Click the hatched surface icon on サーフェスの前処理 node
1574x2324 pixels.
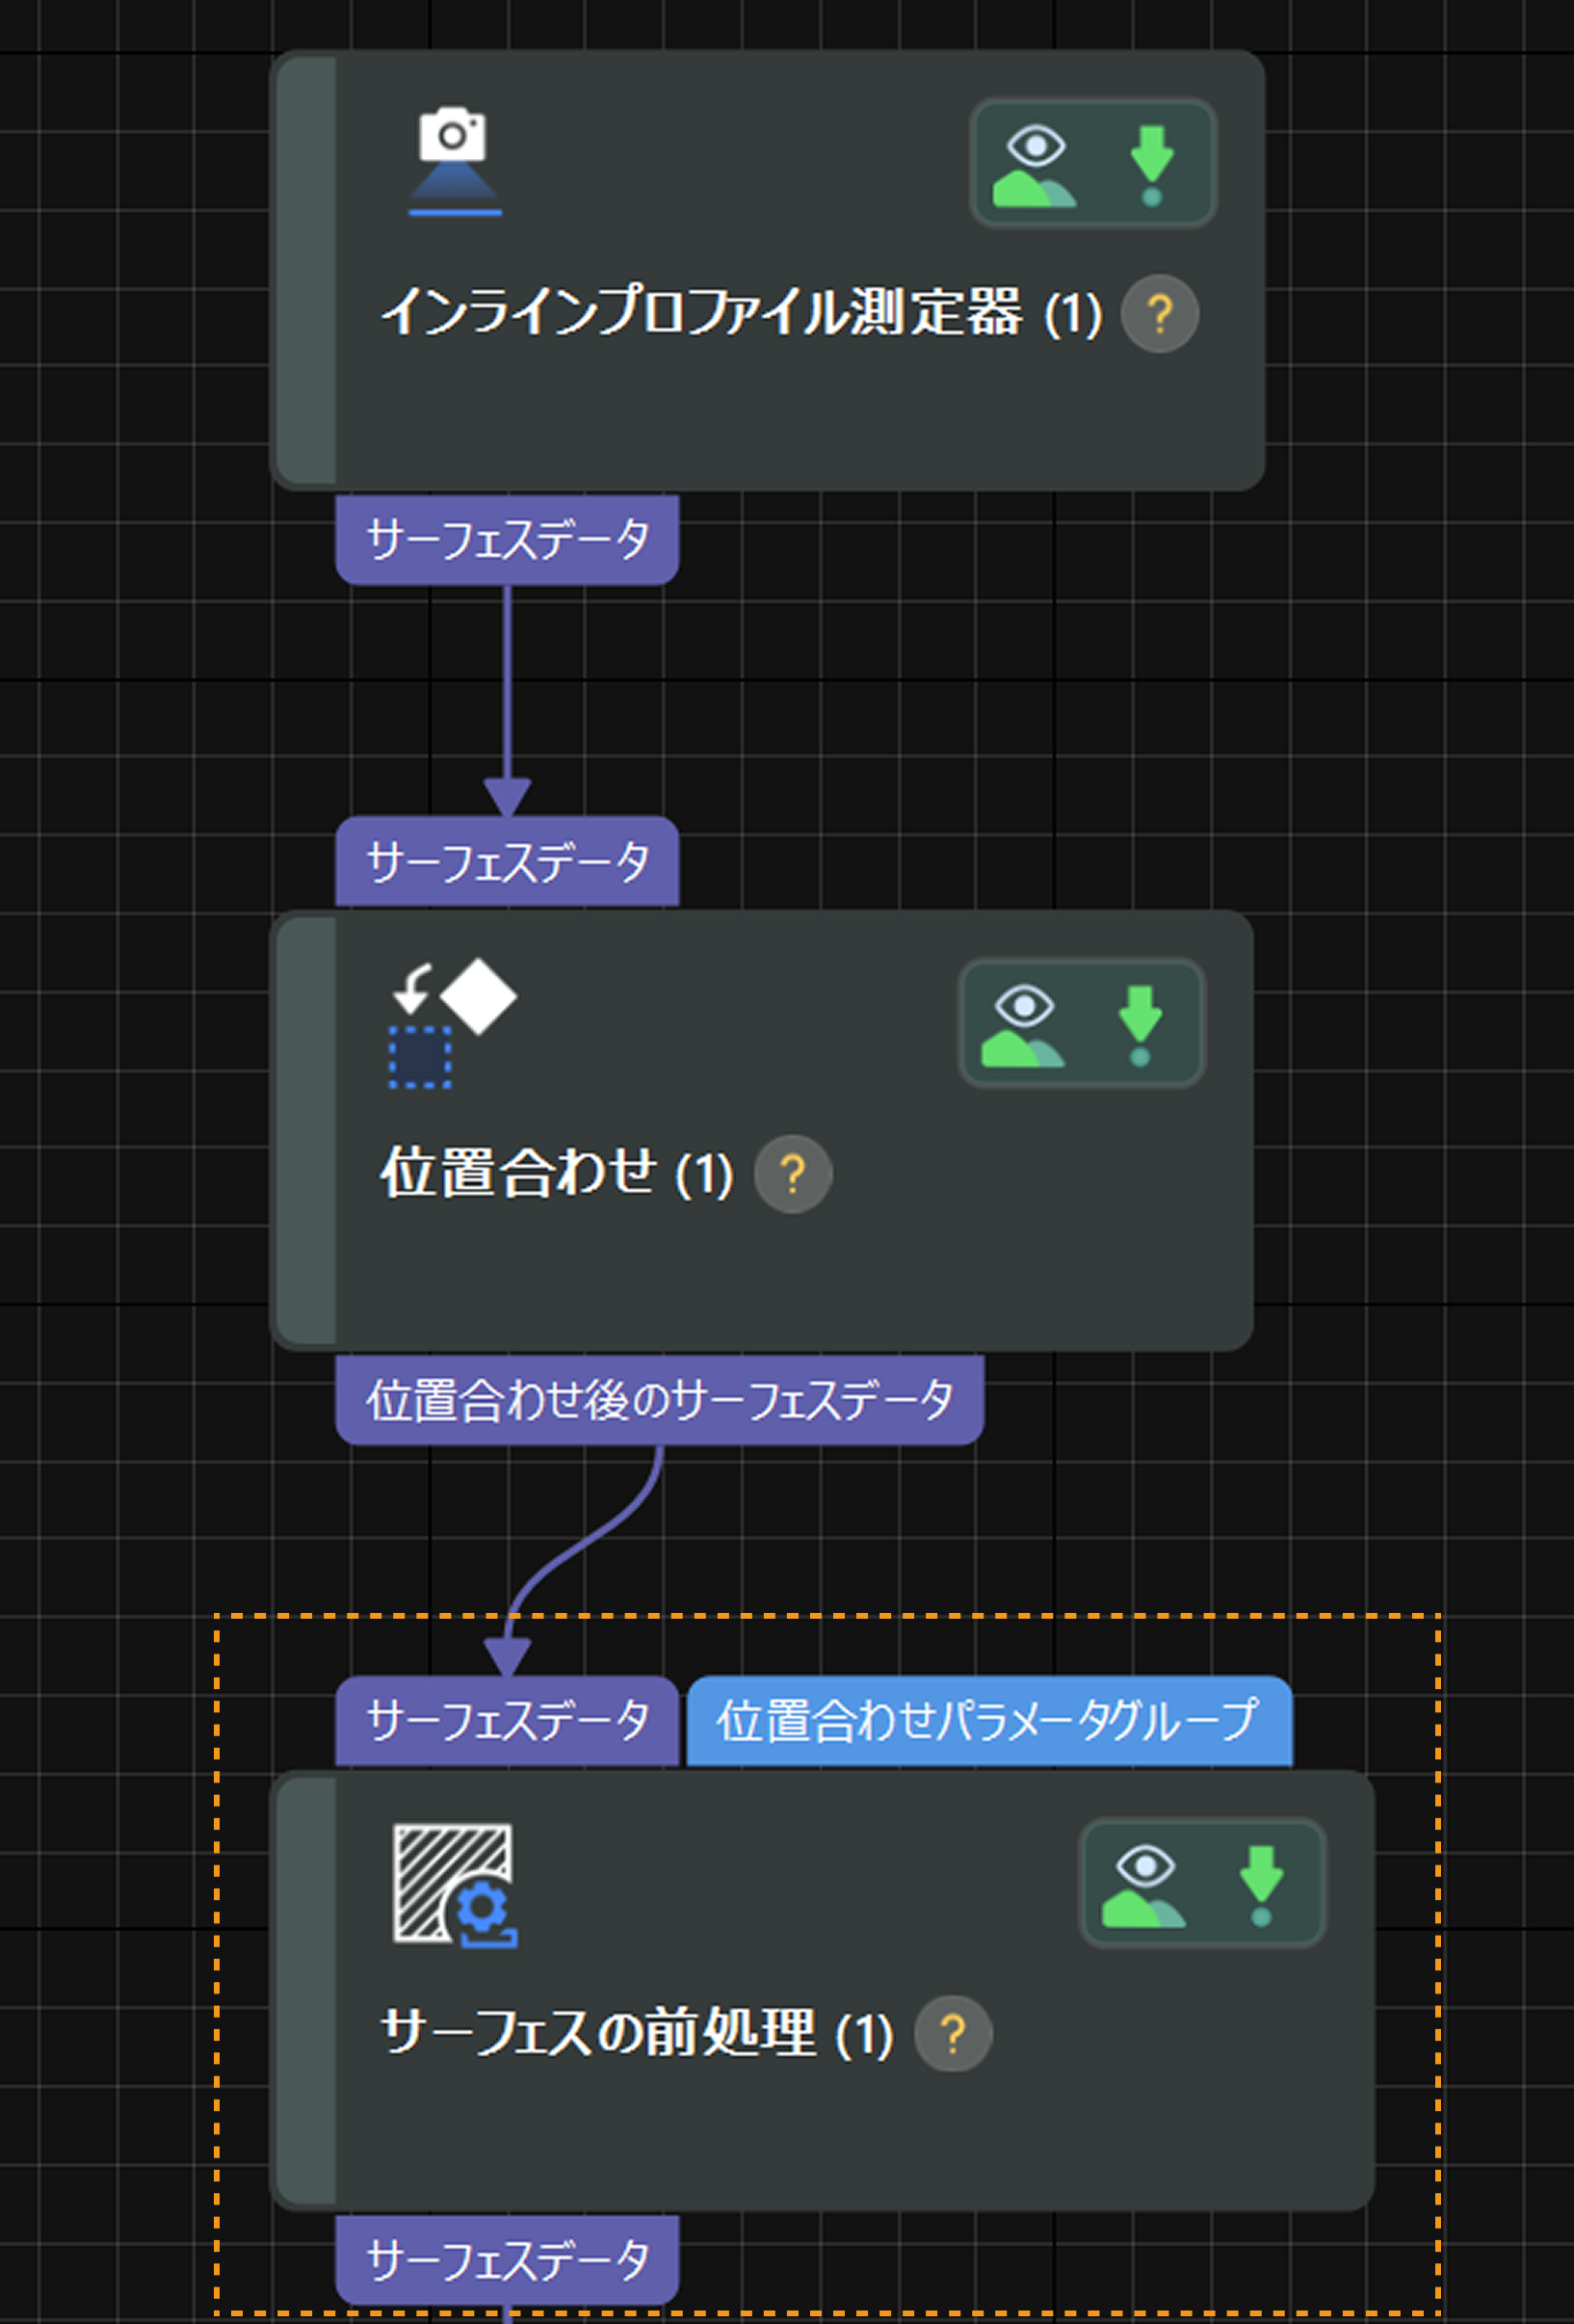coord(455,1885)
